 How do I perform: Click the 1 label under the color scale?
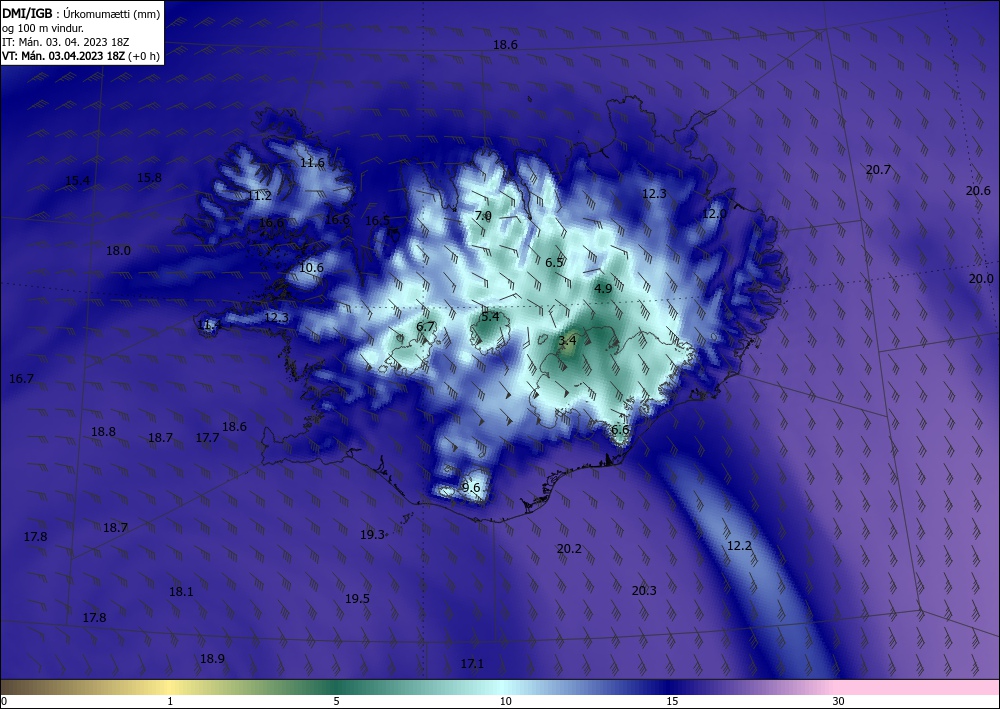(170, 701)
